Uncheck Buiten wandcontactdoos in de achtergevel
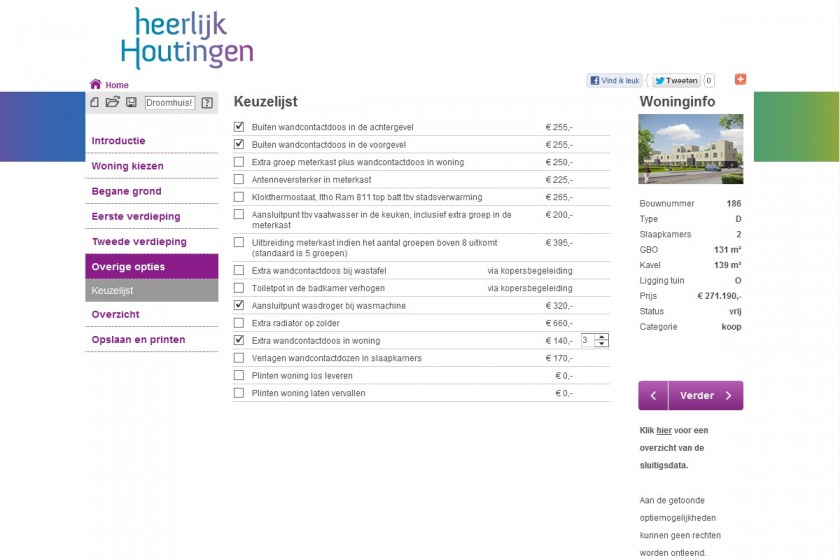 (239, 127)
